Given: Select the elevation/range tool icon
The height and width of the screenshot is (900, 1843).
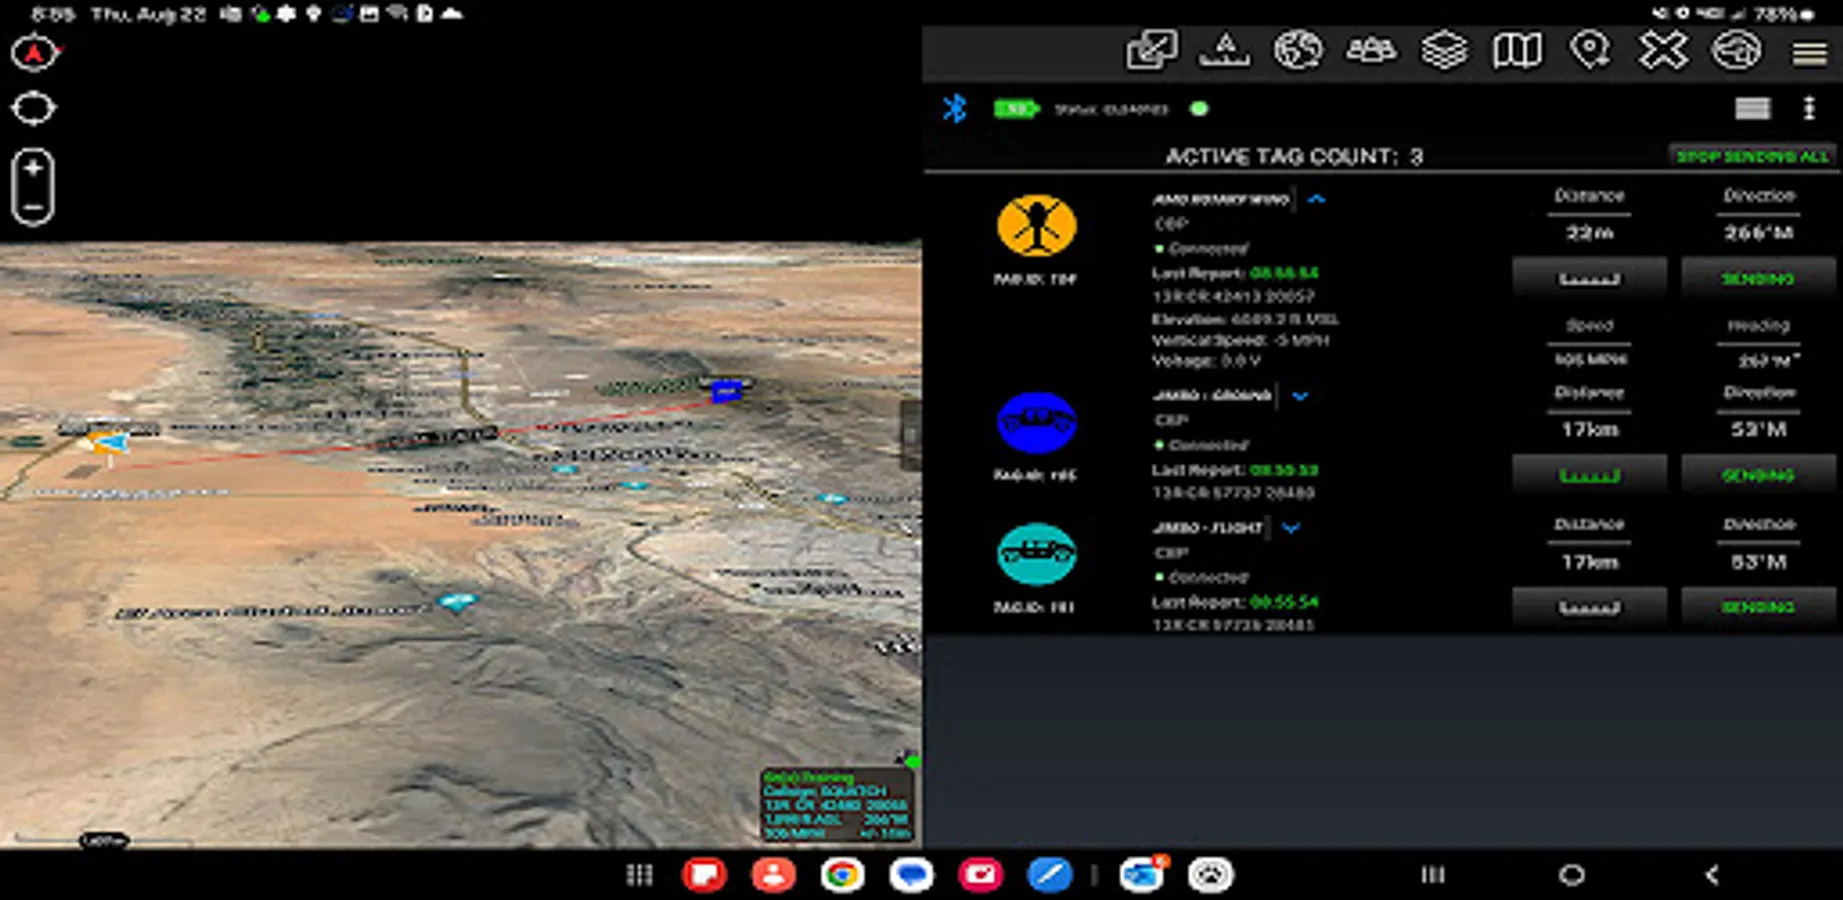Looking at the screenshot, I should 1224,50.
